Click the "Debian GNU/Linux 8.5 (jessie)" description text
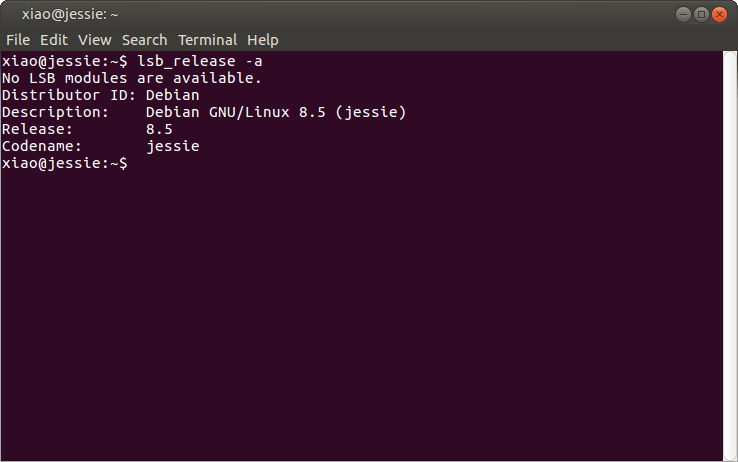The width and height of the screenshot is (738, 462). pos(276,112)
